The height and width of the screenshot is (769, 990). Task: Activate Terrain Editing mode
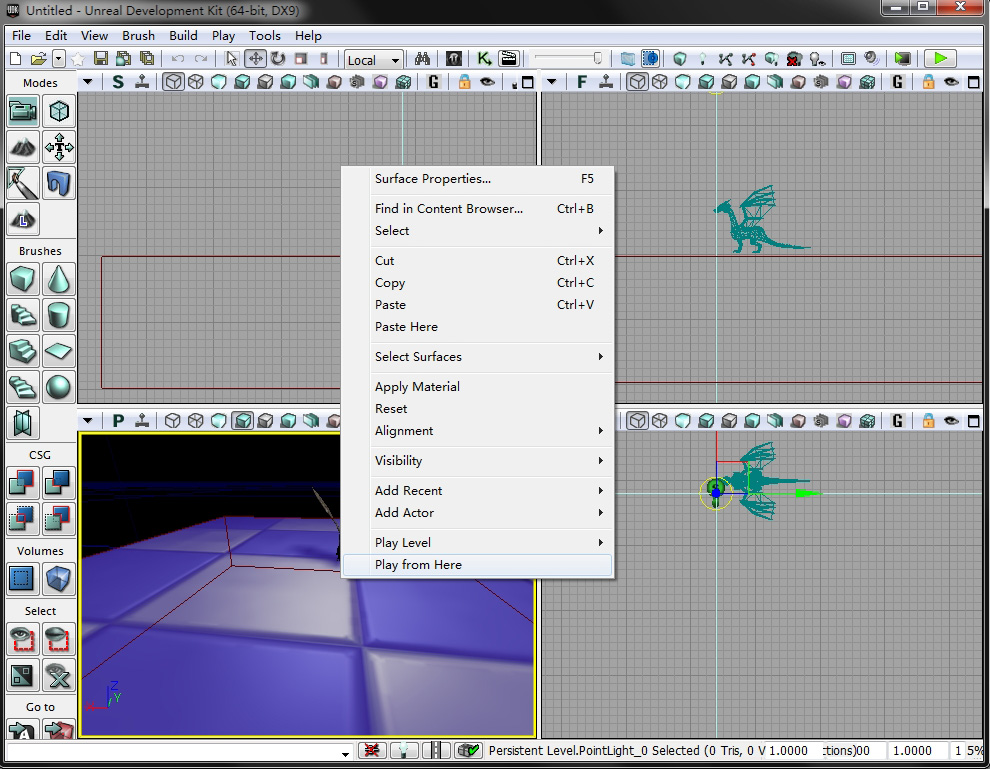tap(23, 147)
